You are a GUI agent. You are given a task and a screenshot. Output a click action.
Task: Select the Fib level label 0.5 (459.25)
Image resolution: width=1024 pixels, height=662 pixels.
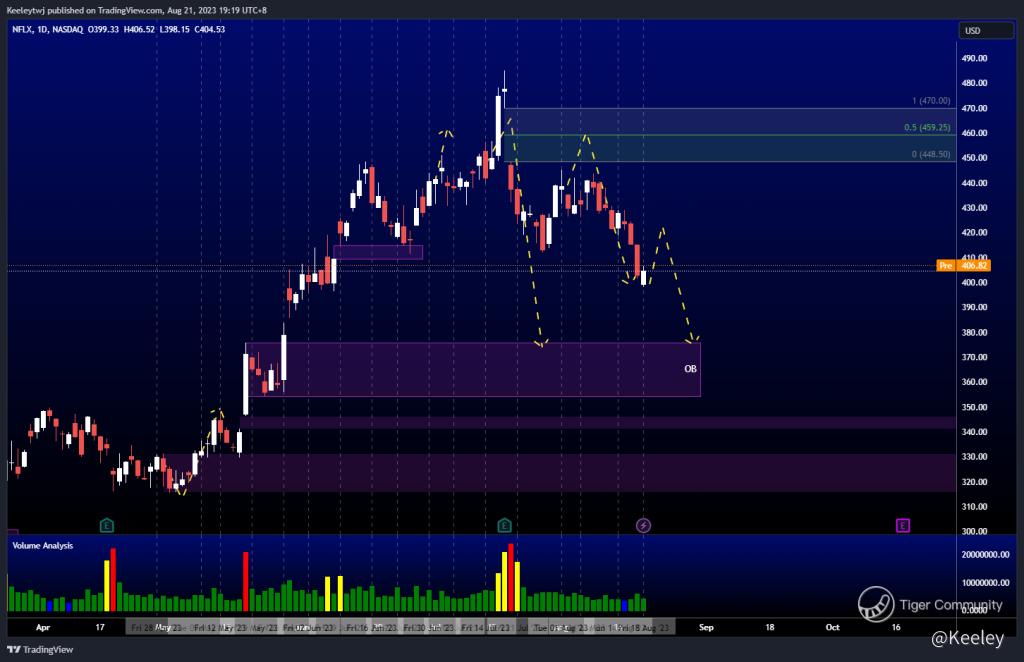click(x=927, y=127)
